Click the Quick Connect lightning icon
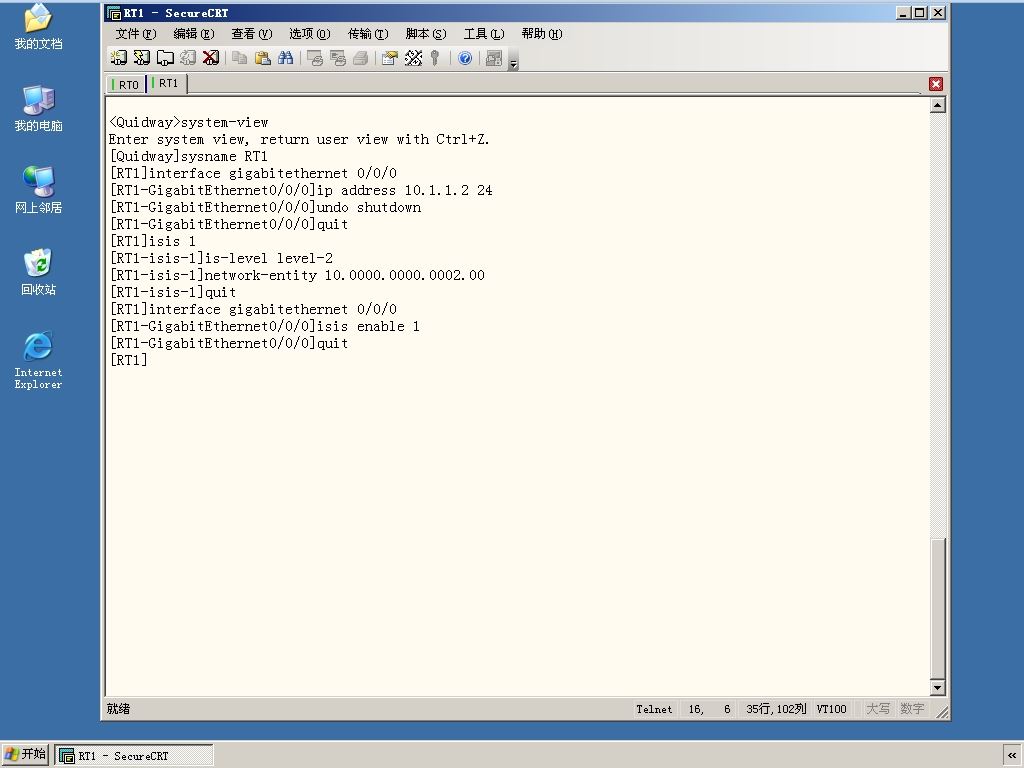This screenshot has width=1024, height=768. point(142,58)
